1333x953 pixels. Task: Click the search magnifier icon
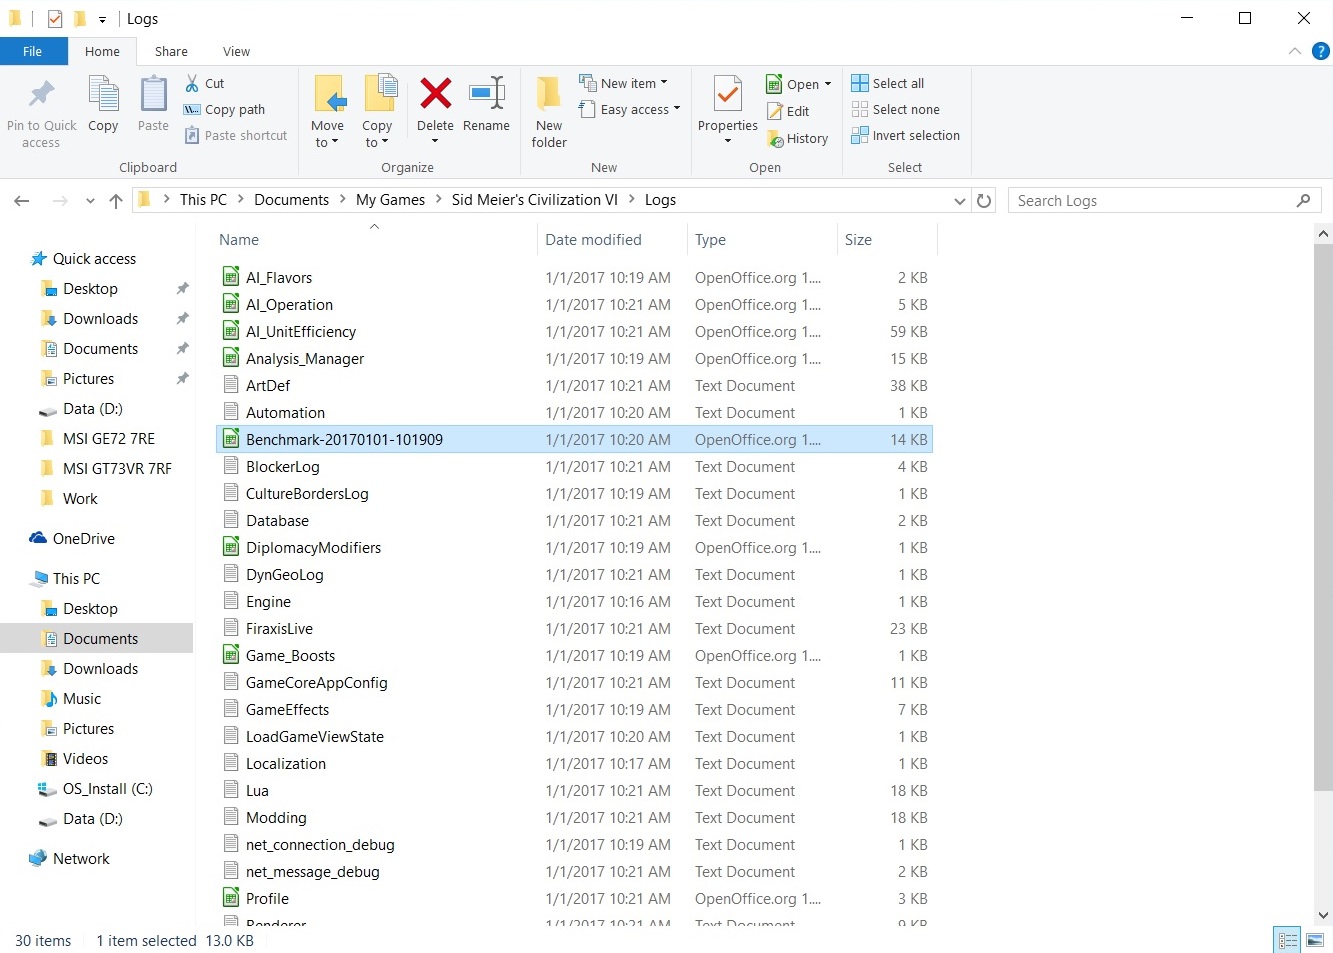pyautogui.click(x=1303, y=201)
